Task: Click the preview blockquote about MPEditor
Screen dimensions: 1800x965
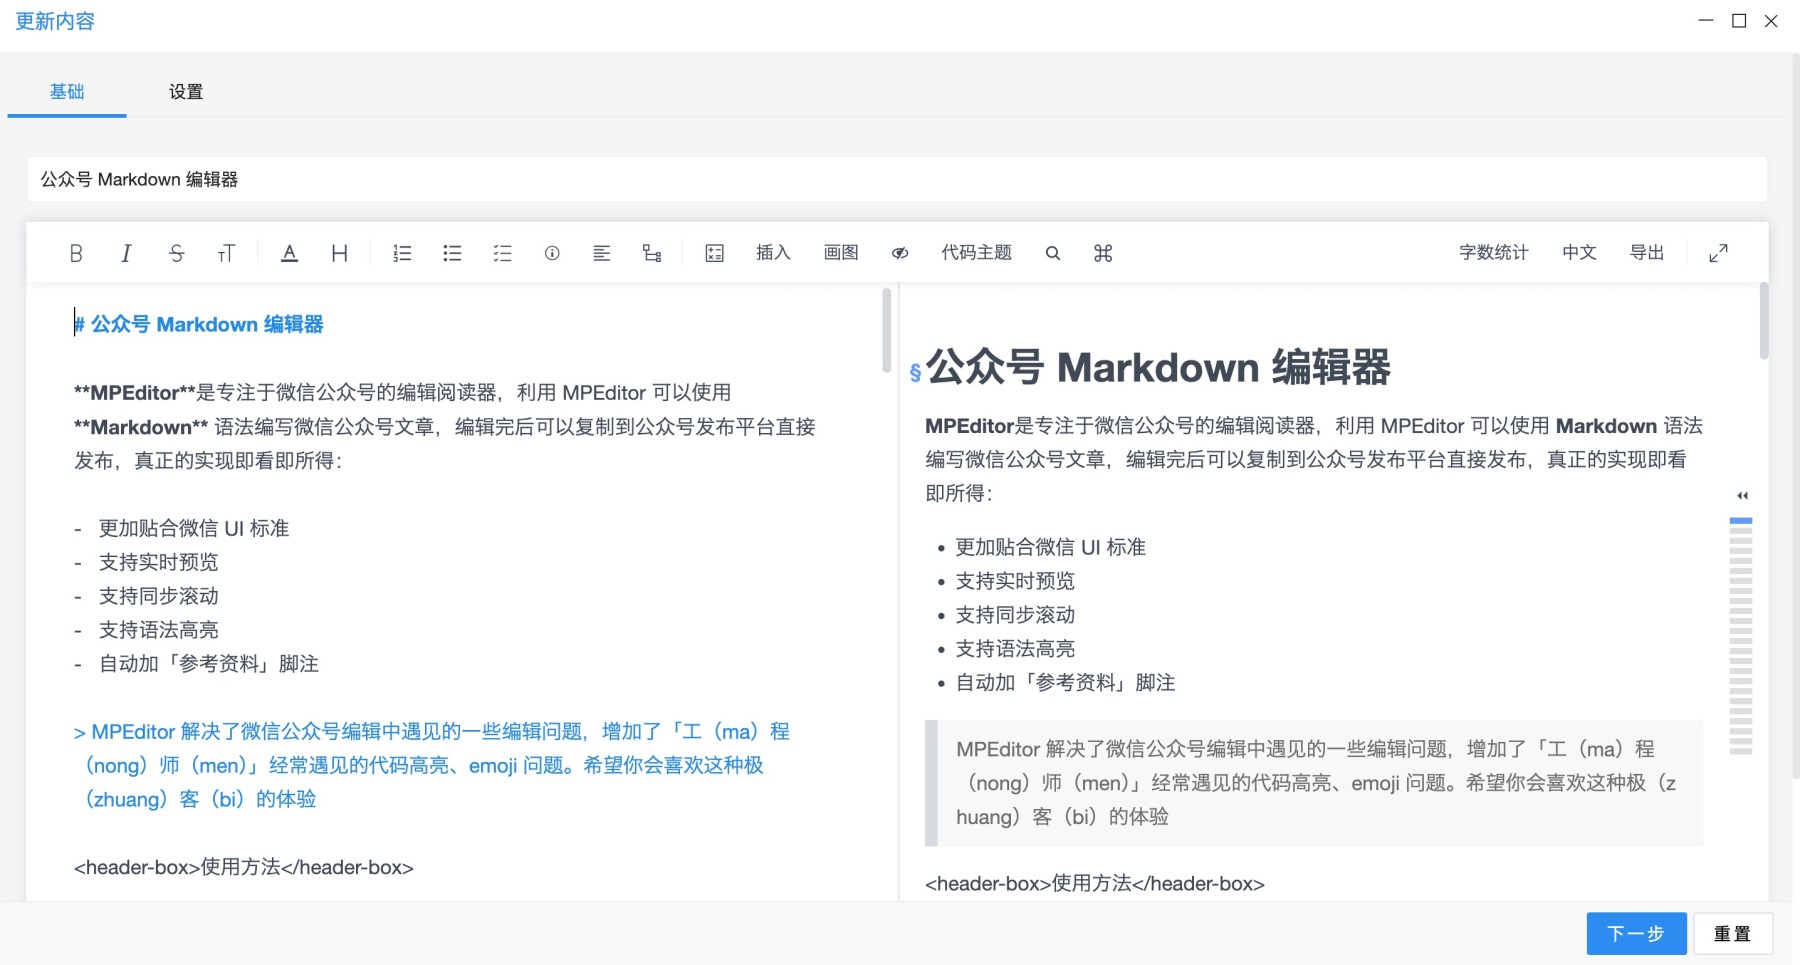Action: [x=1314, y=783]
